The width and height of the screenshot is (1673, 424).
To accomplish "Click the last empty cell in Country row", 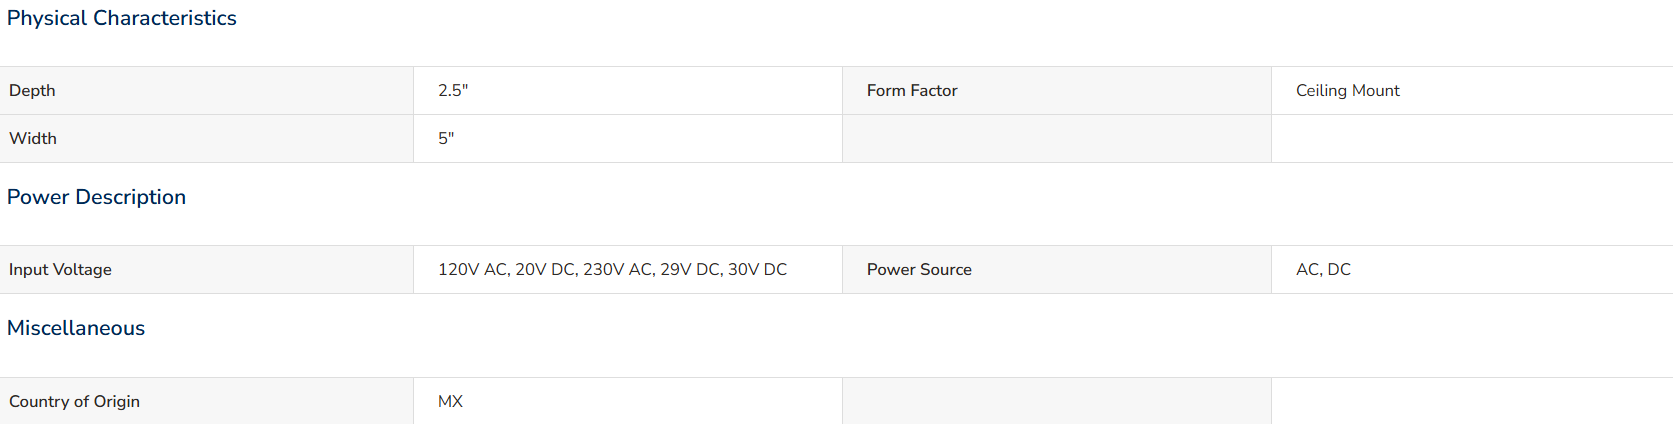I will point(1472,401).
